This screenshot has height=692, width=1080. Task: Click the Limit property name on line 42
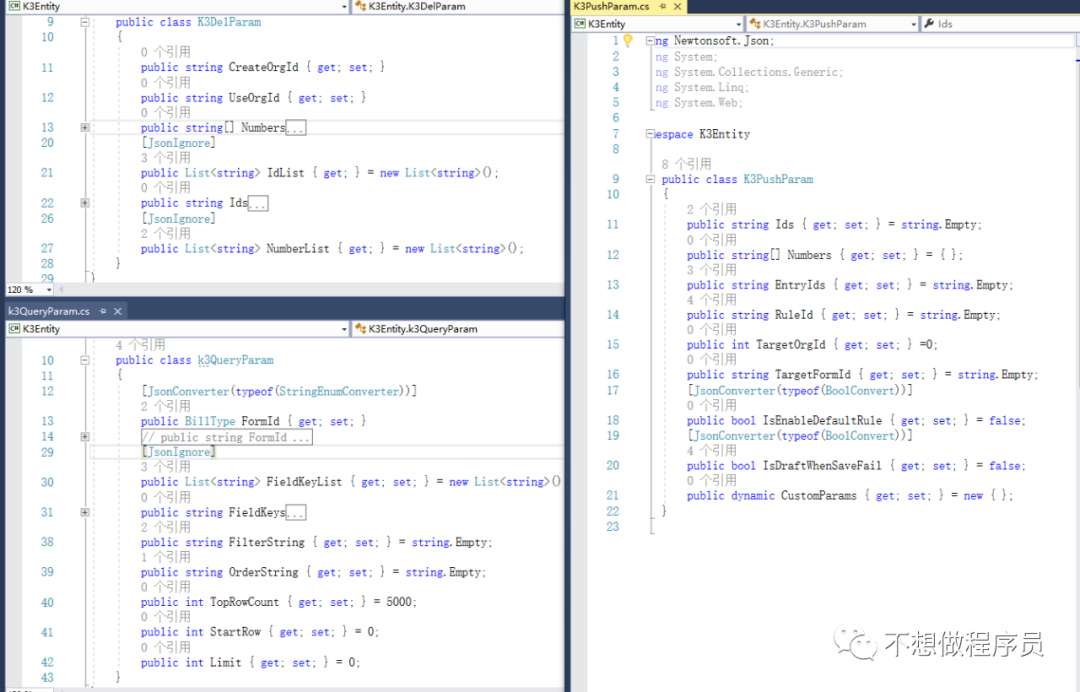[x=225, y=663]
